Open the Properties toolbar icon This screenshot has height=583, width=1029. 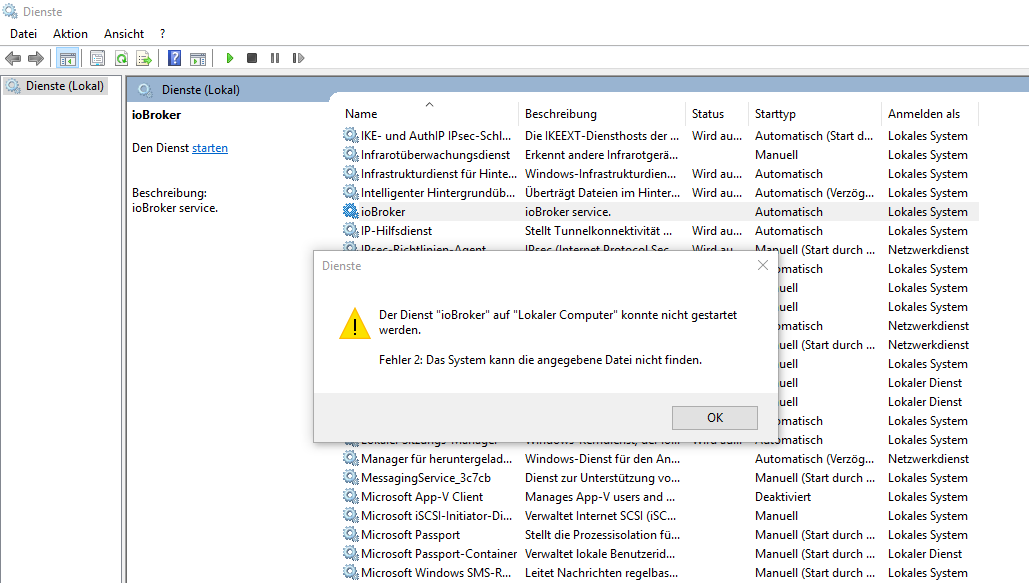97,58
